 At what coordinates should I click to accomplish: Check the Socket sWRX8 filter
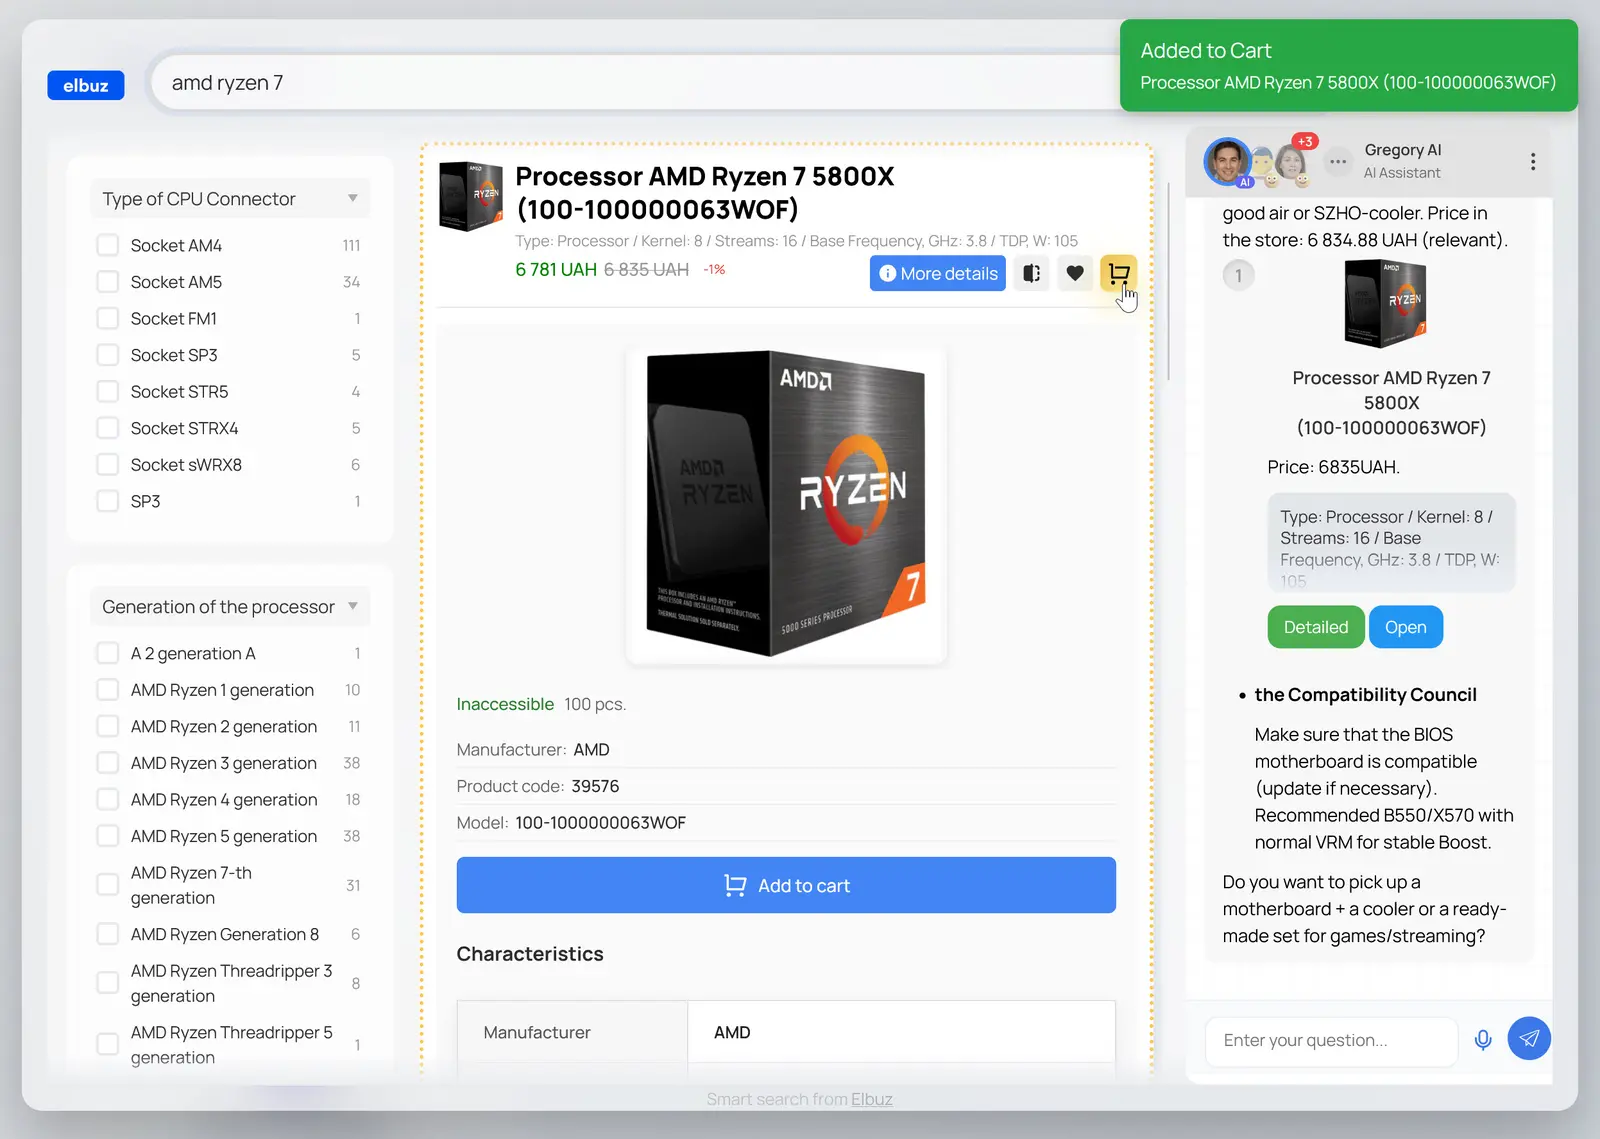tap(108, 465)
